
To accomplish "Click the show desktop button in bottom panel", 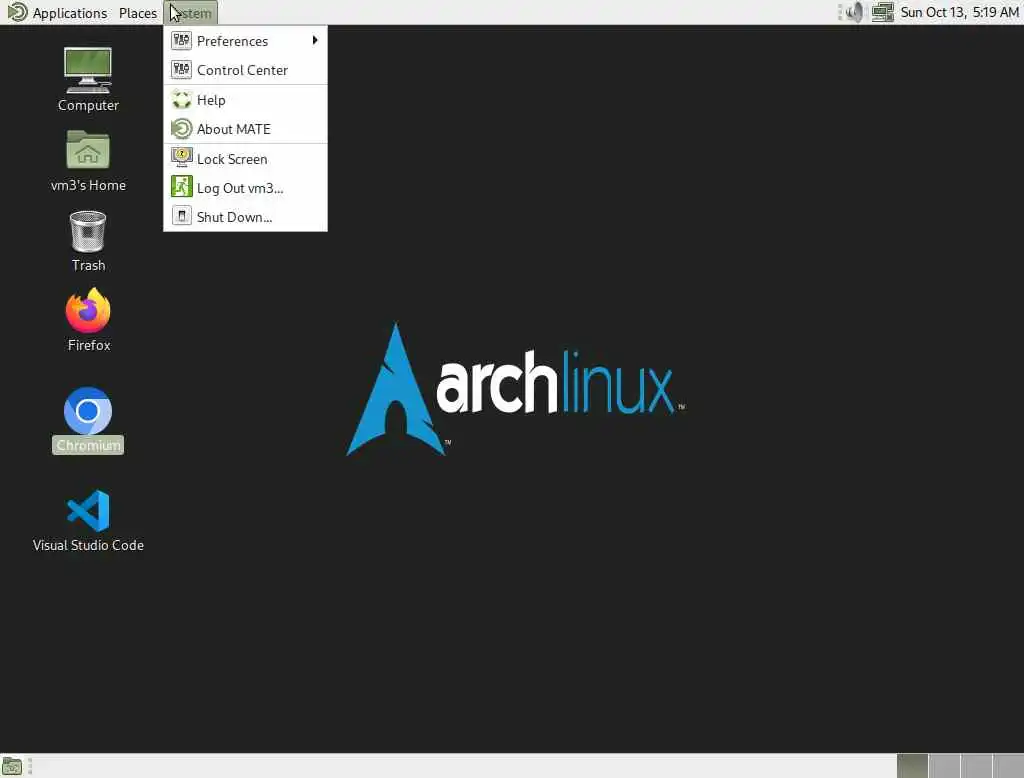I will [12, 766].
